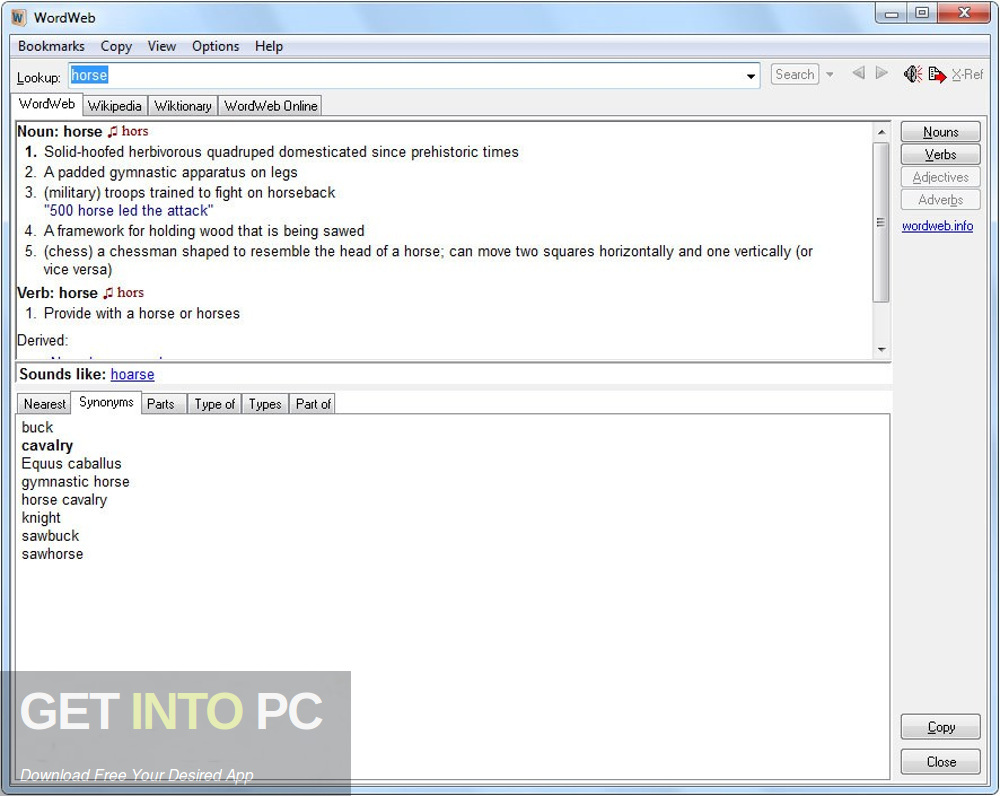The height and width of the screenshot is (796, 1000).
Task: Switch to the Wiktionary tab
Action: point(183,106)
